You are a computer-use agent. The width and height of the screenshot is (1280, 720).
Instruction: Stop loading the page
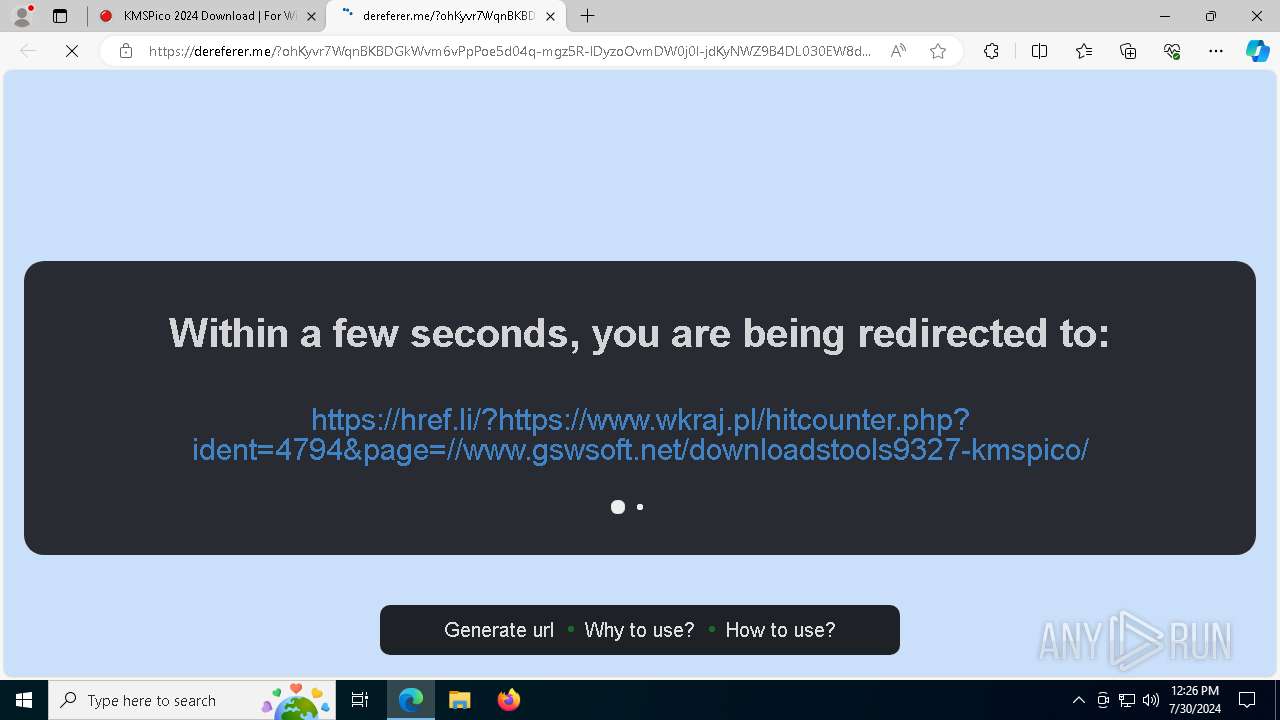point(72,51)
